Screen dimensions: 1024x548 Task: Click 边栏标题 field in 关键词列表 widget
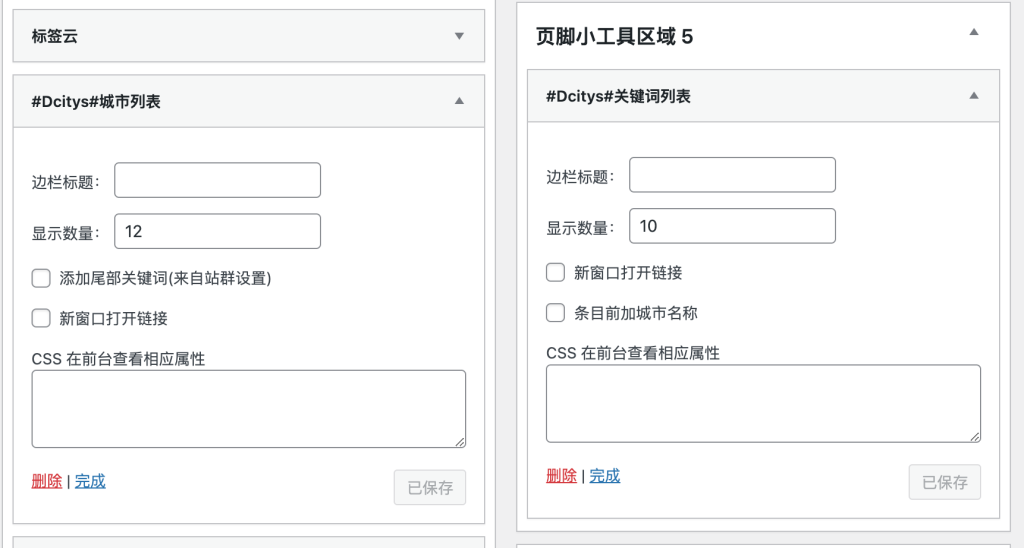click(731, 175)
